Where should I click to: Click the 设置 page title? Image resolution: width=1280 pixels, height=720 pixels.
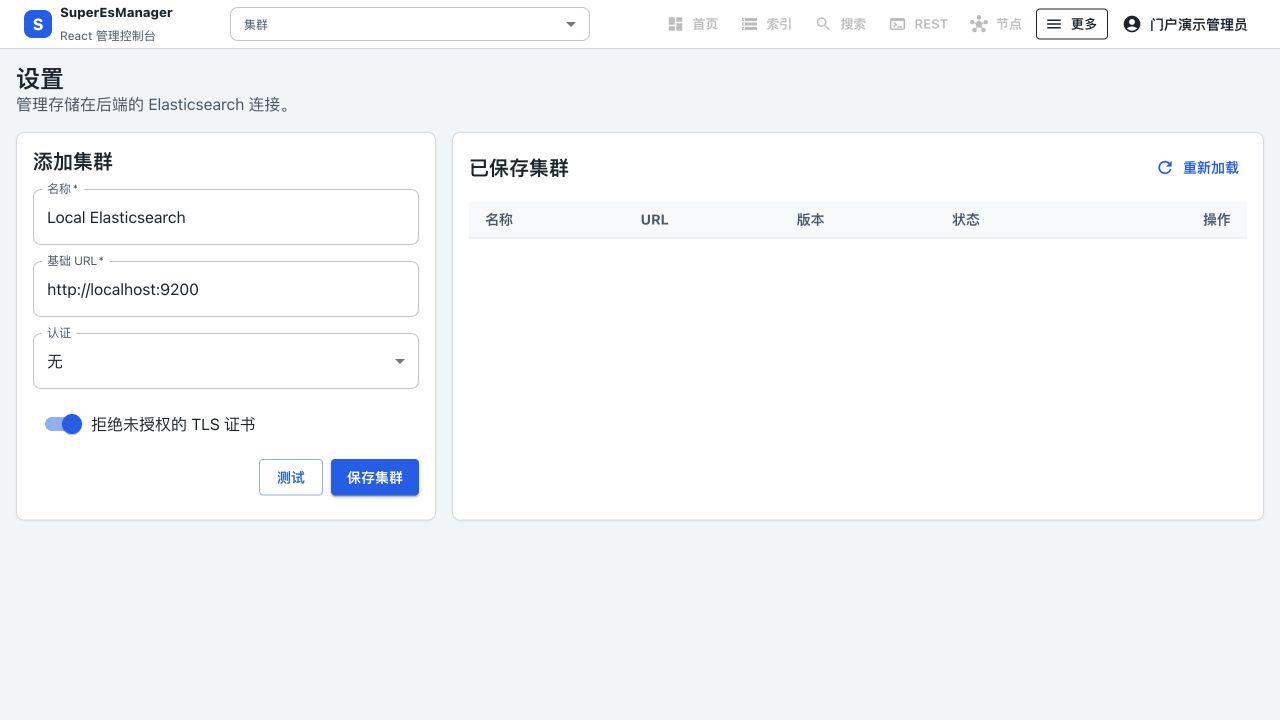tap(40, 79)
